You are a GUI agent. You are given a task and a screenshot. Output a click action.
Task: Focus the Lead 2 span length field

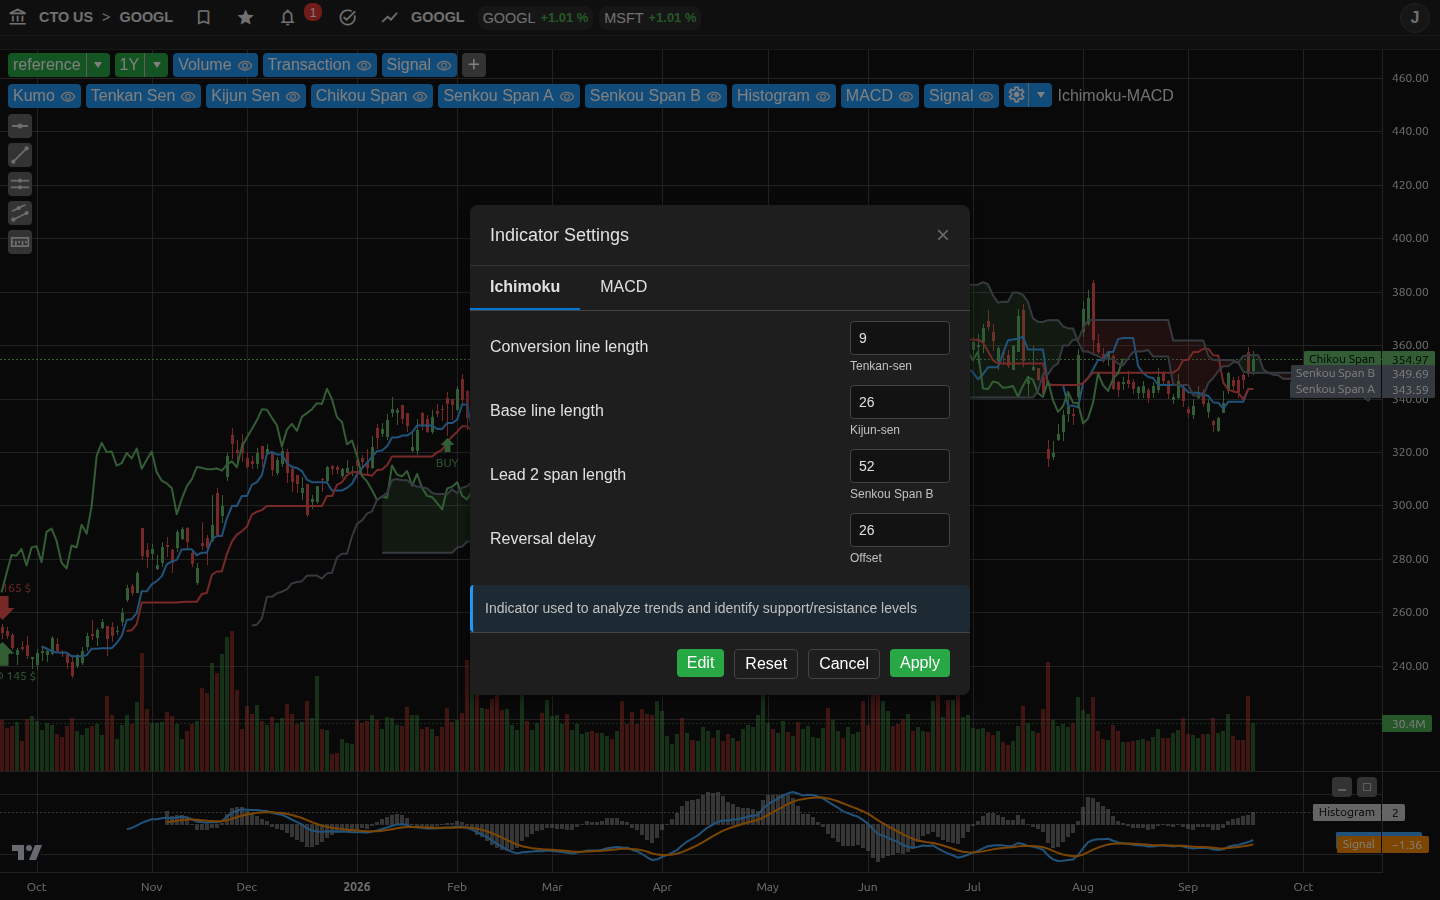[x=900, y=466]
